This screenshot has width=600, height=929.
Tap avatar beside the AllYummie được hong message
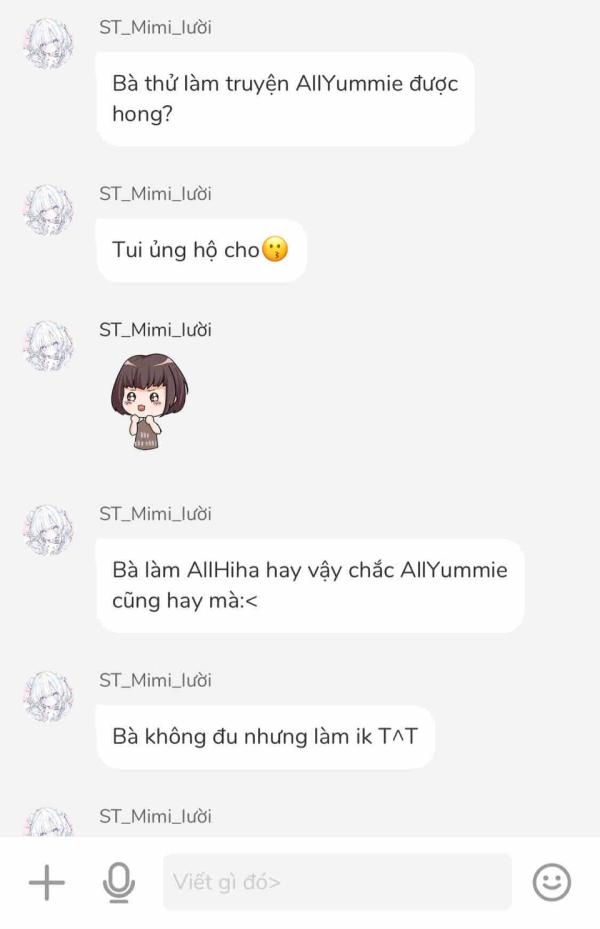point(48,44)
